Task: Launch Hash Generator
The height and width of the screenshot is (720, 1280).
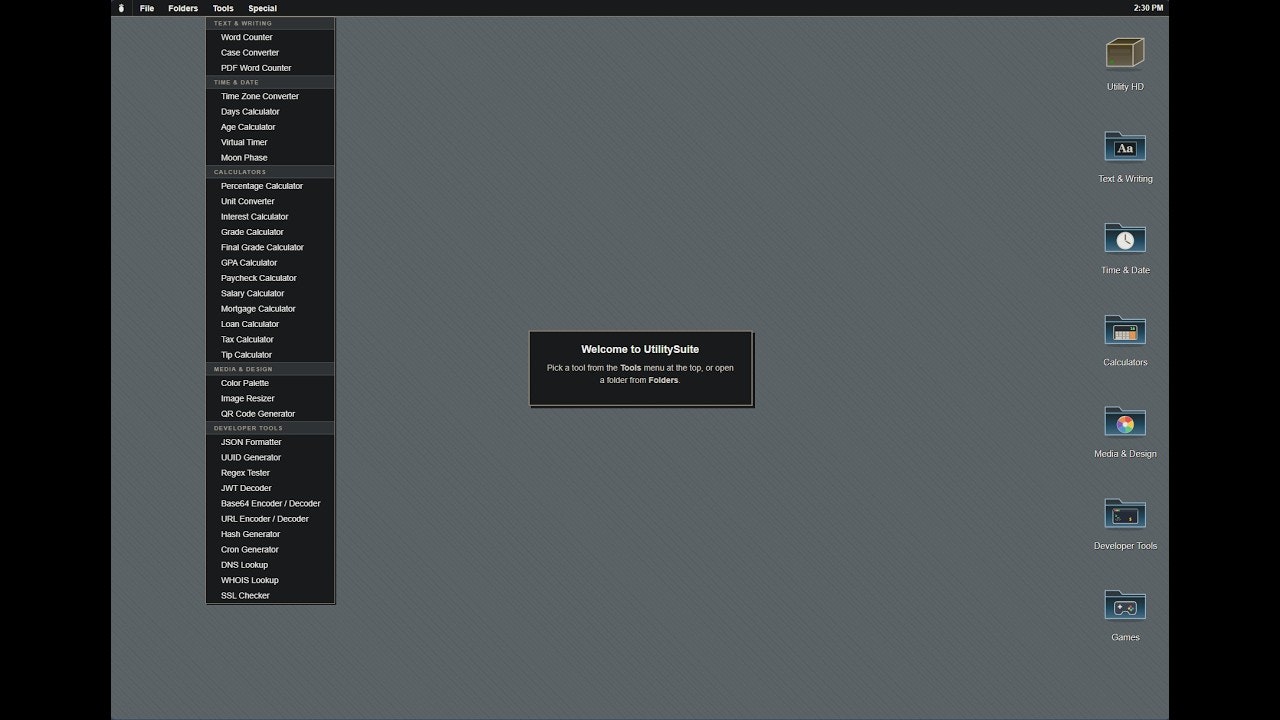Action: (x=270, y=534)
